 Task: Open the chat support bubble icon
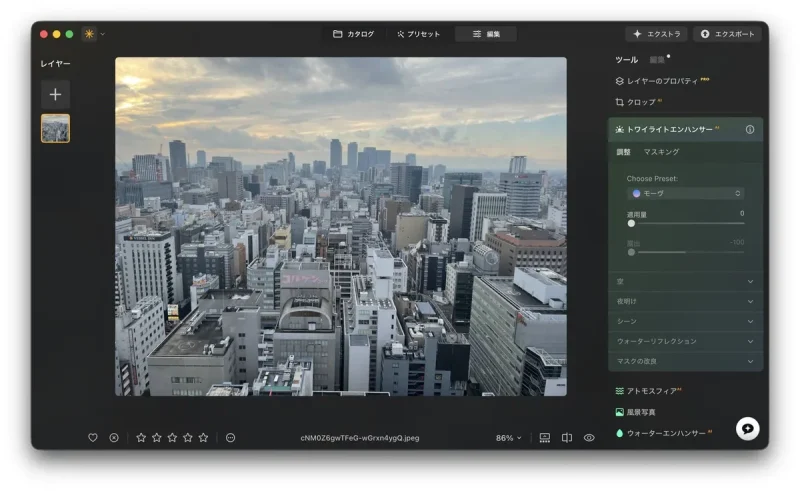click(747, 428)
